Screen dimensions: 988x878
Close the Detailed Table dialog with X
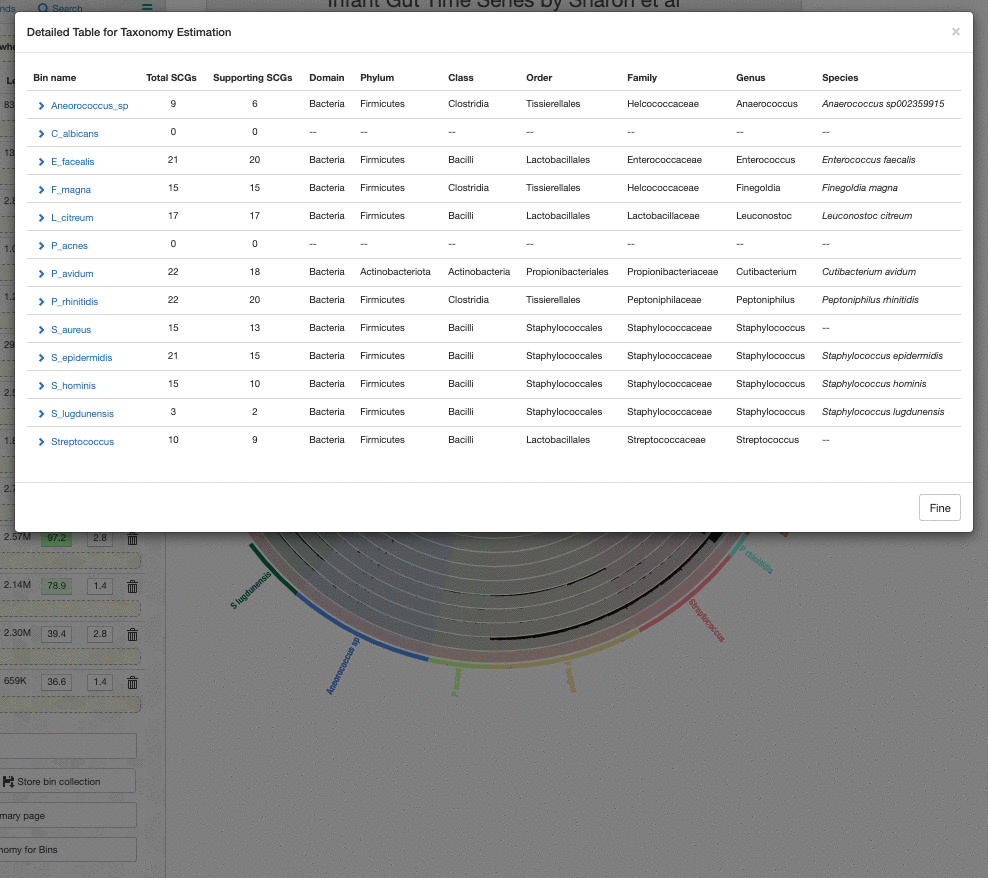click(x=955, y=32)
